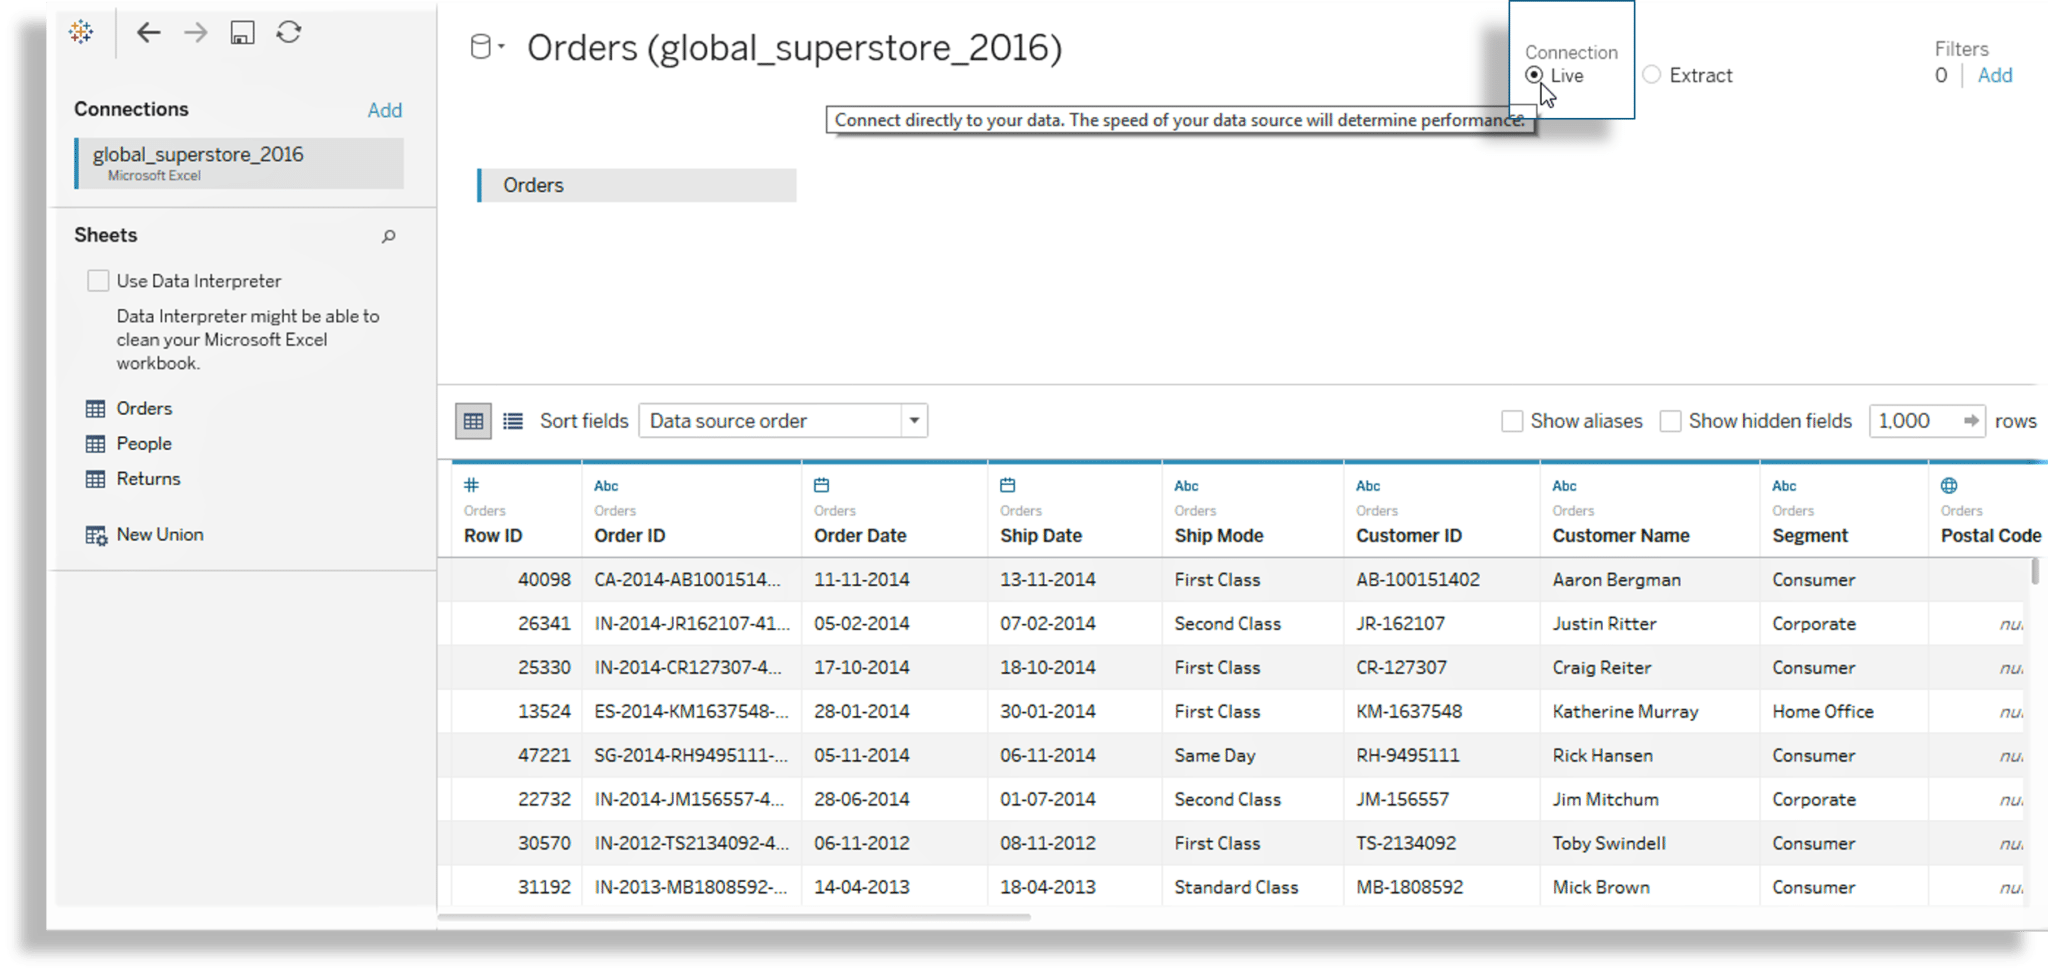
Task: Click the New Union label
Action: pos(160,534)
